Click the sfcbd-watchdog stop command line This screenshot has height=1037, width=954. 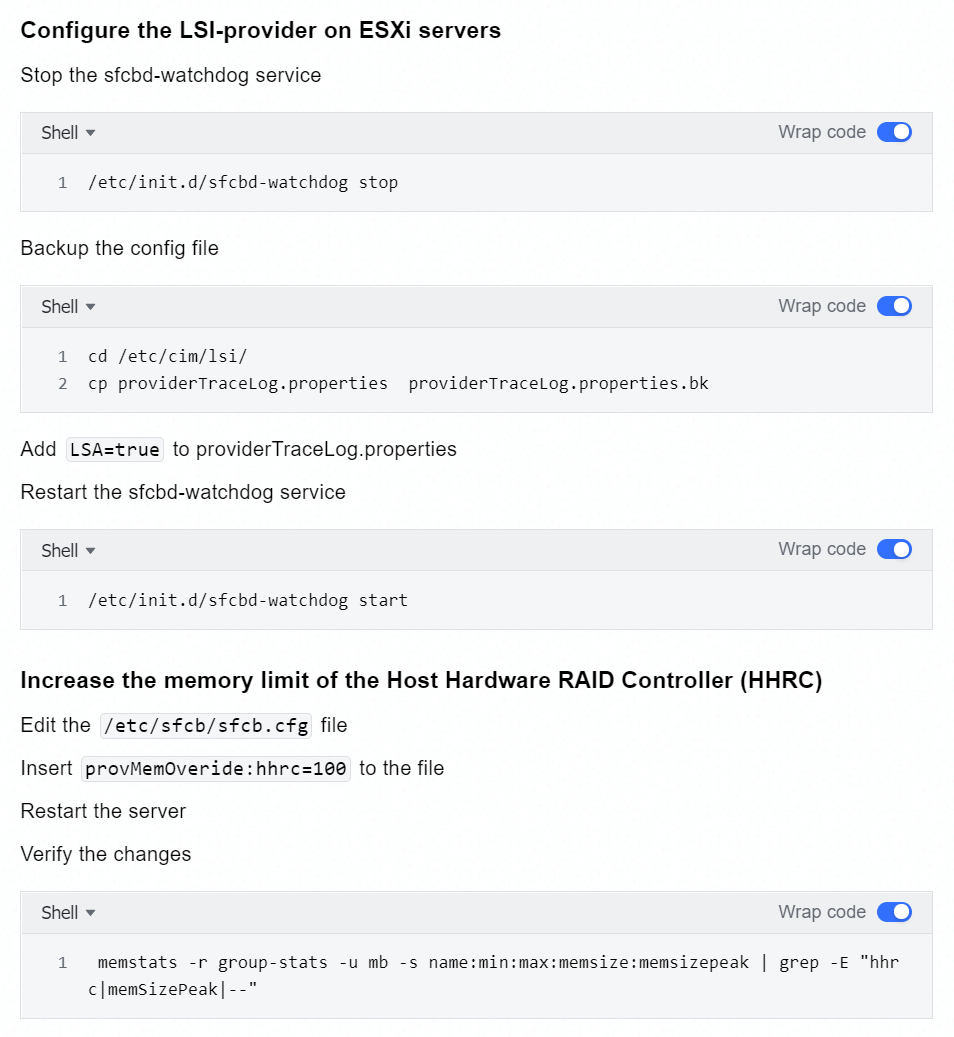point(243,183)
